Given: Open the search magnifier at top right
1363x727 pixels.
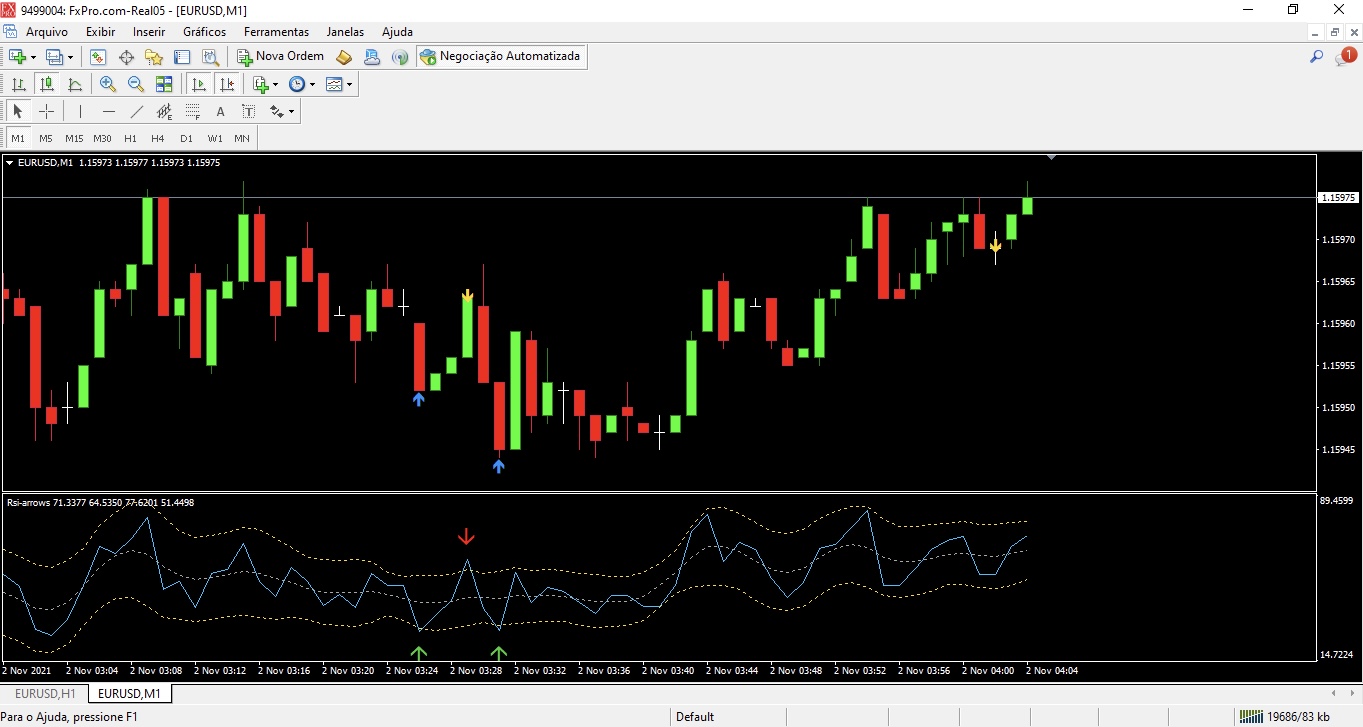Looking at the screenshot, I should click(1317, 57).
